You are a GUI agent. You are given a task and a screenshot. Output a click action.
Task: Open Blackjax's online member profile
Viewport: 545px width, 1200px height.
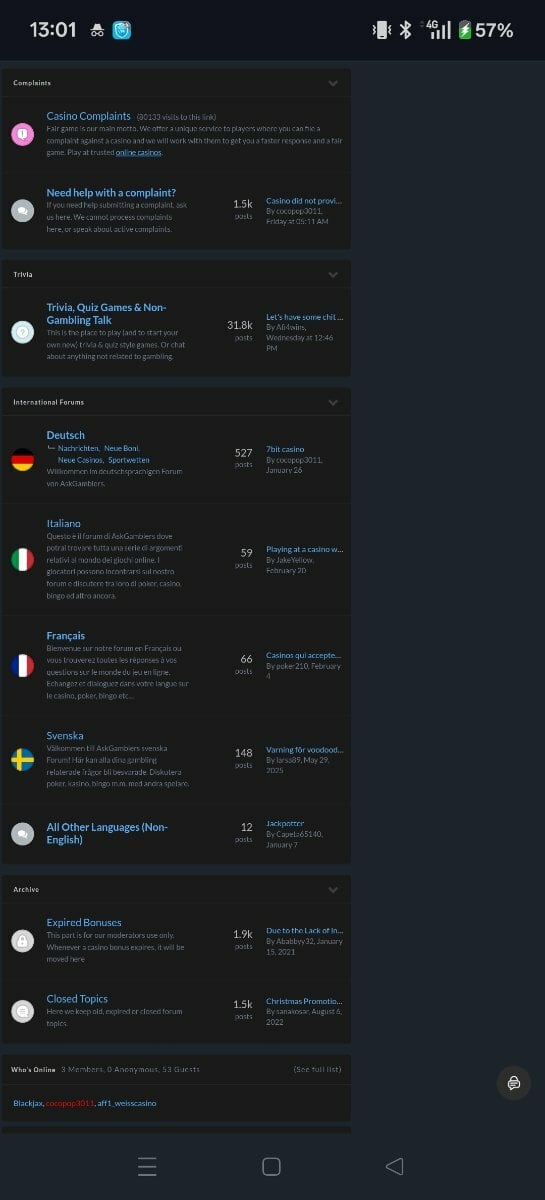(x=28, y=1103)
